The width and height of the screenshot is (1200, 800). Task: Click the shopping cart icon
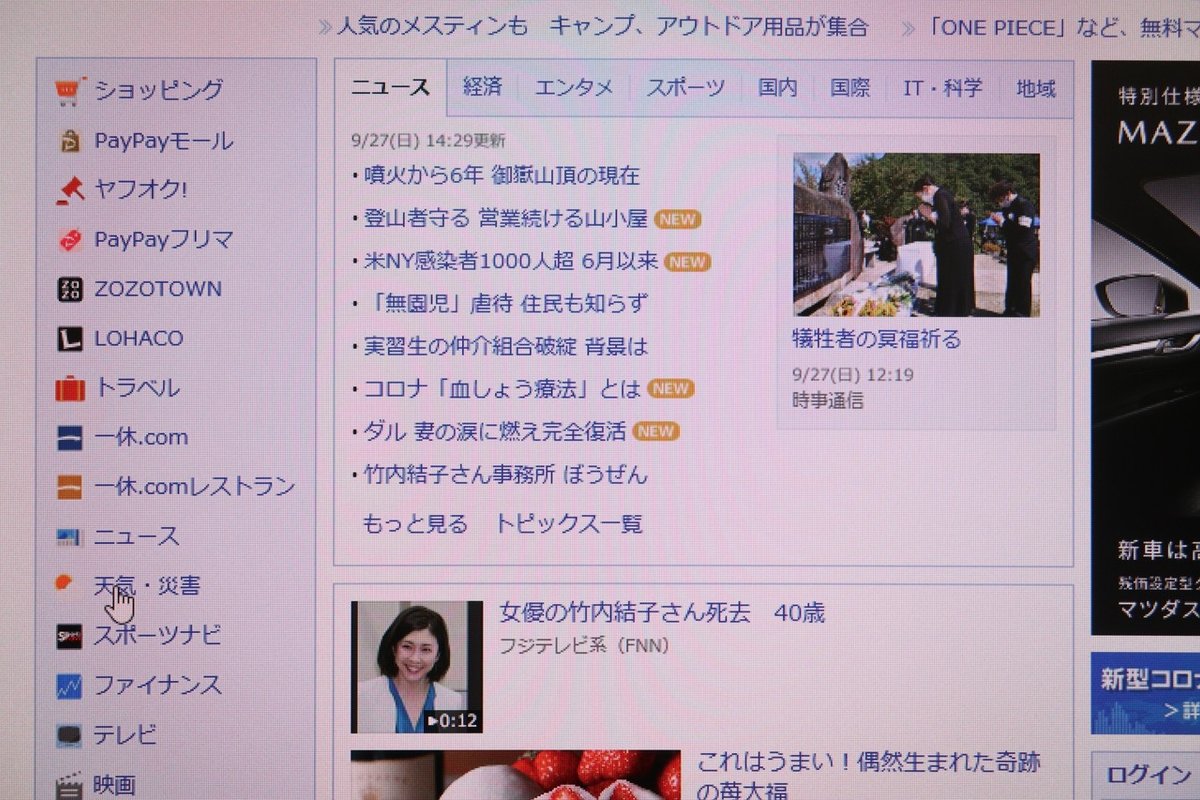pos(68,91)
